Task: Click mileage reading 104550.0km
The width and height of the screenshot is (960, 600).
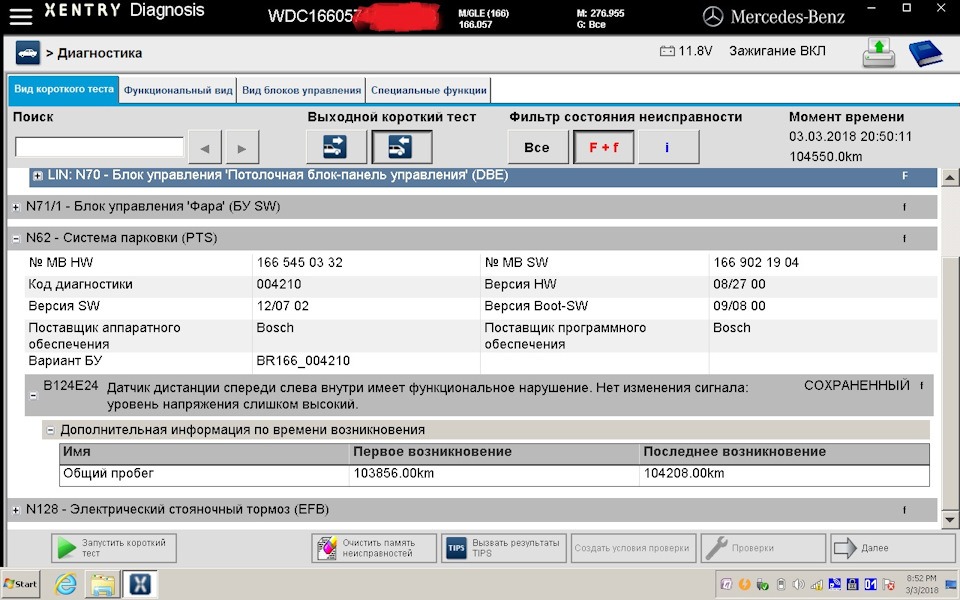Action: point(825,157)
